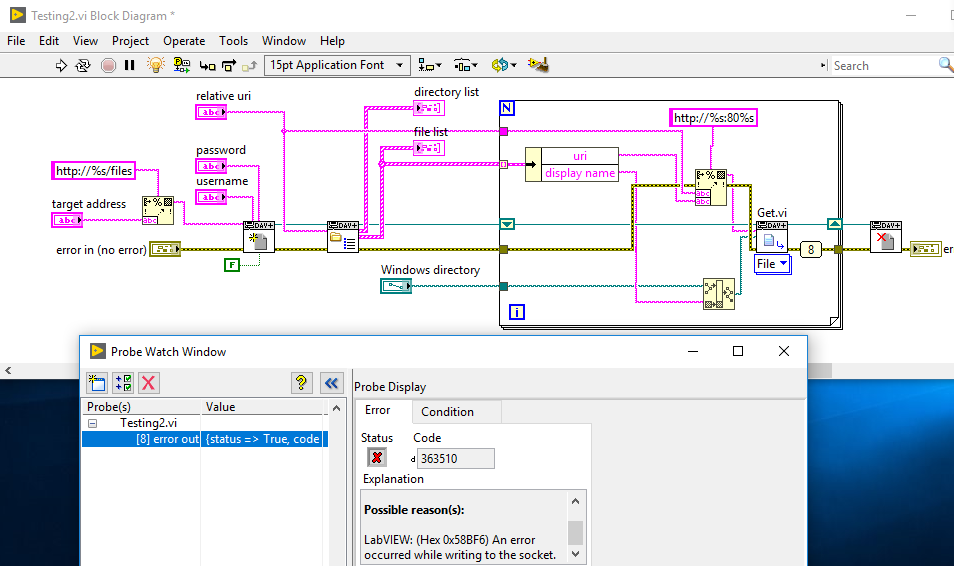Start Run Continuously mode
Viewport: 954px width, 566px height.
pos(83,65)
